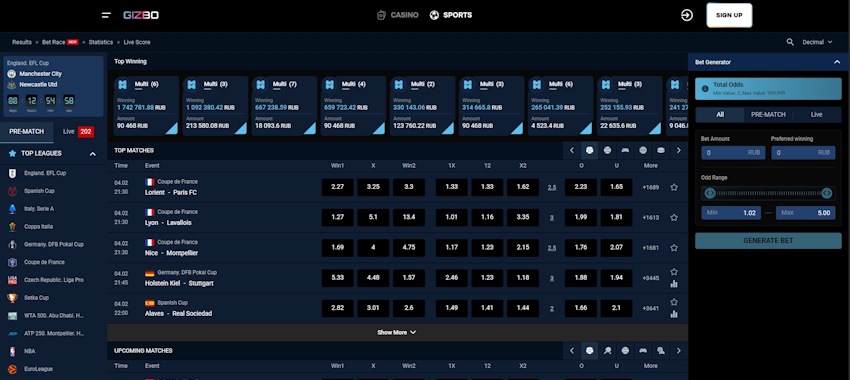850x380 pixels.
Task: Go to next sports in Top Matches
Action: [679, 150]
